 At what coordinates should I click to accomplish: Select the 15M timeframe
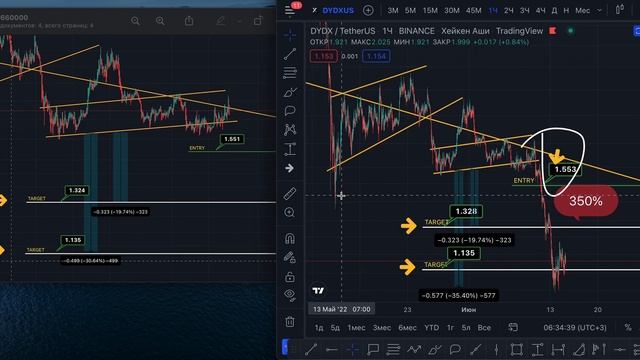tap(430, 11)
